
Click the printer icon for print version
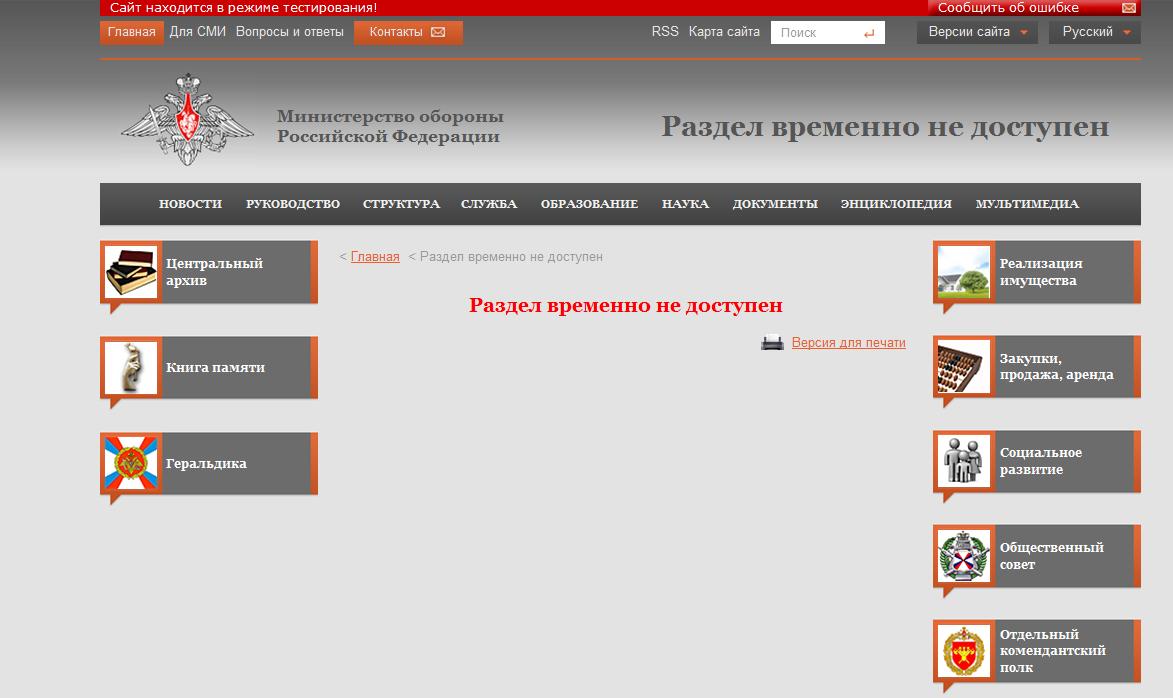point(772,343)
